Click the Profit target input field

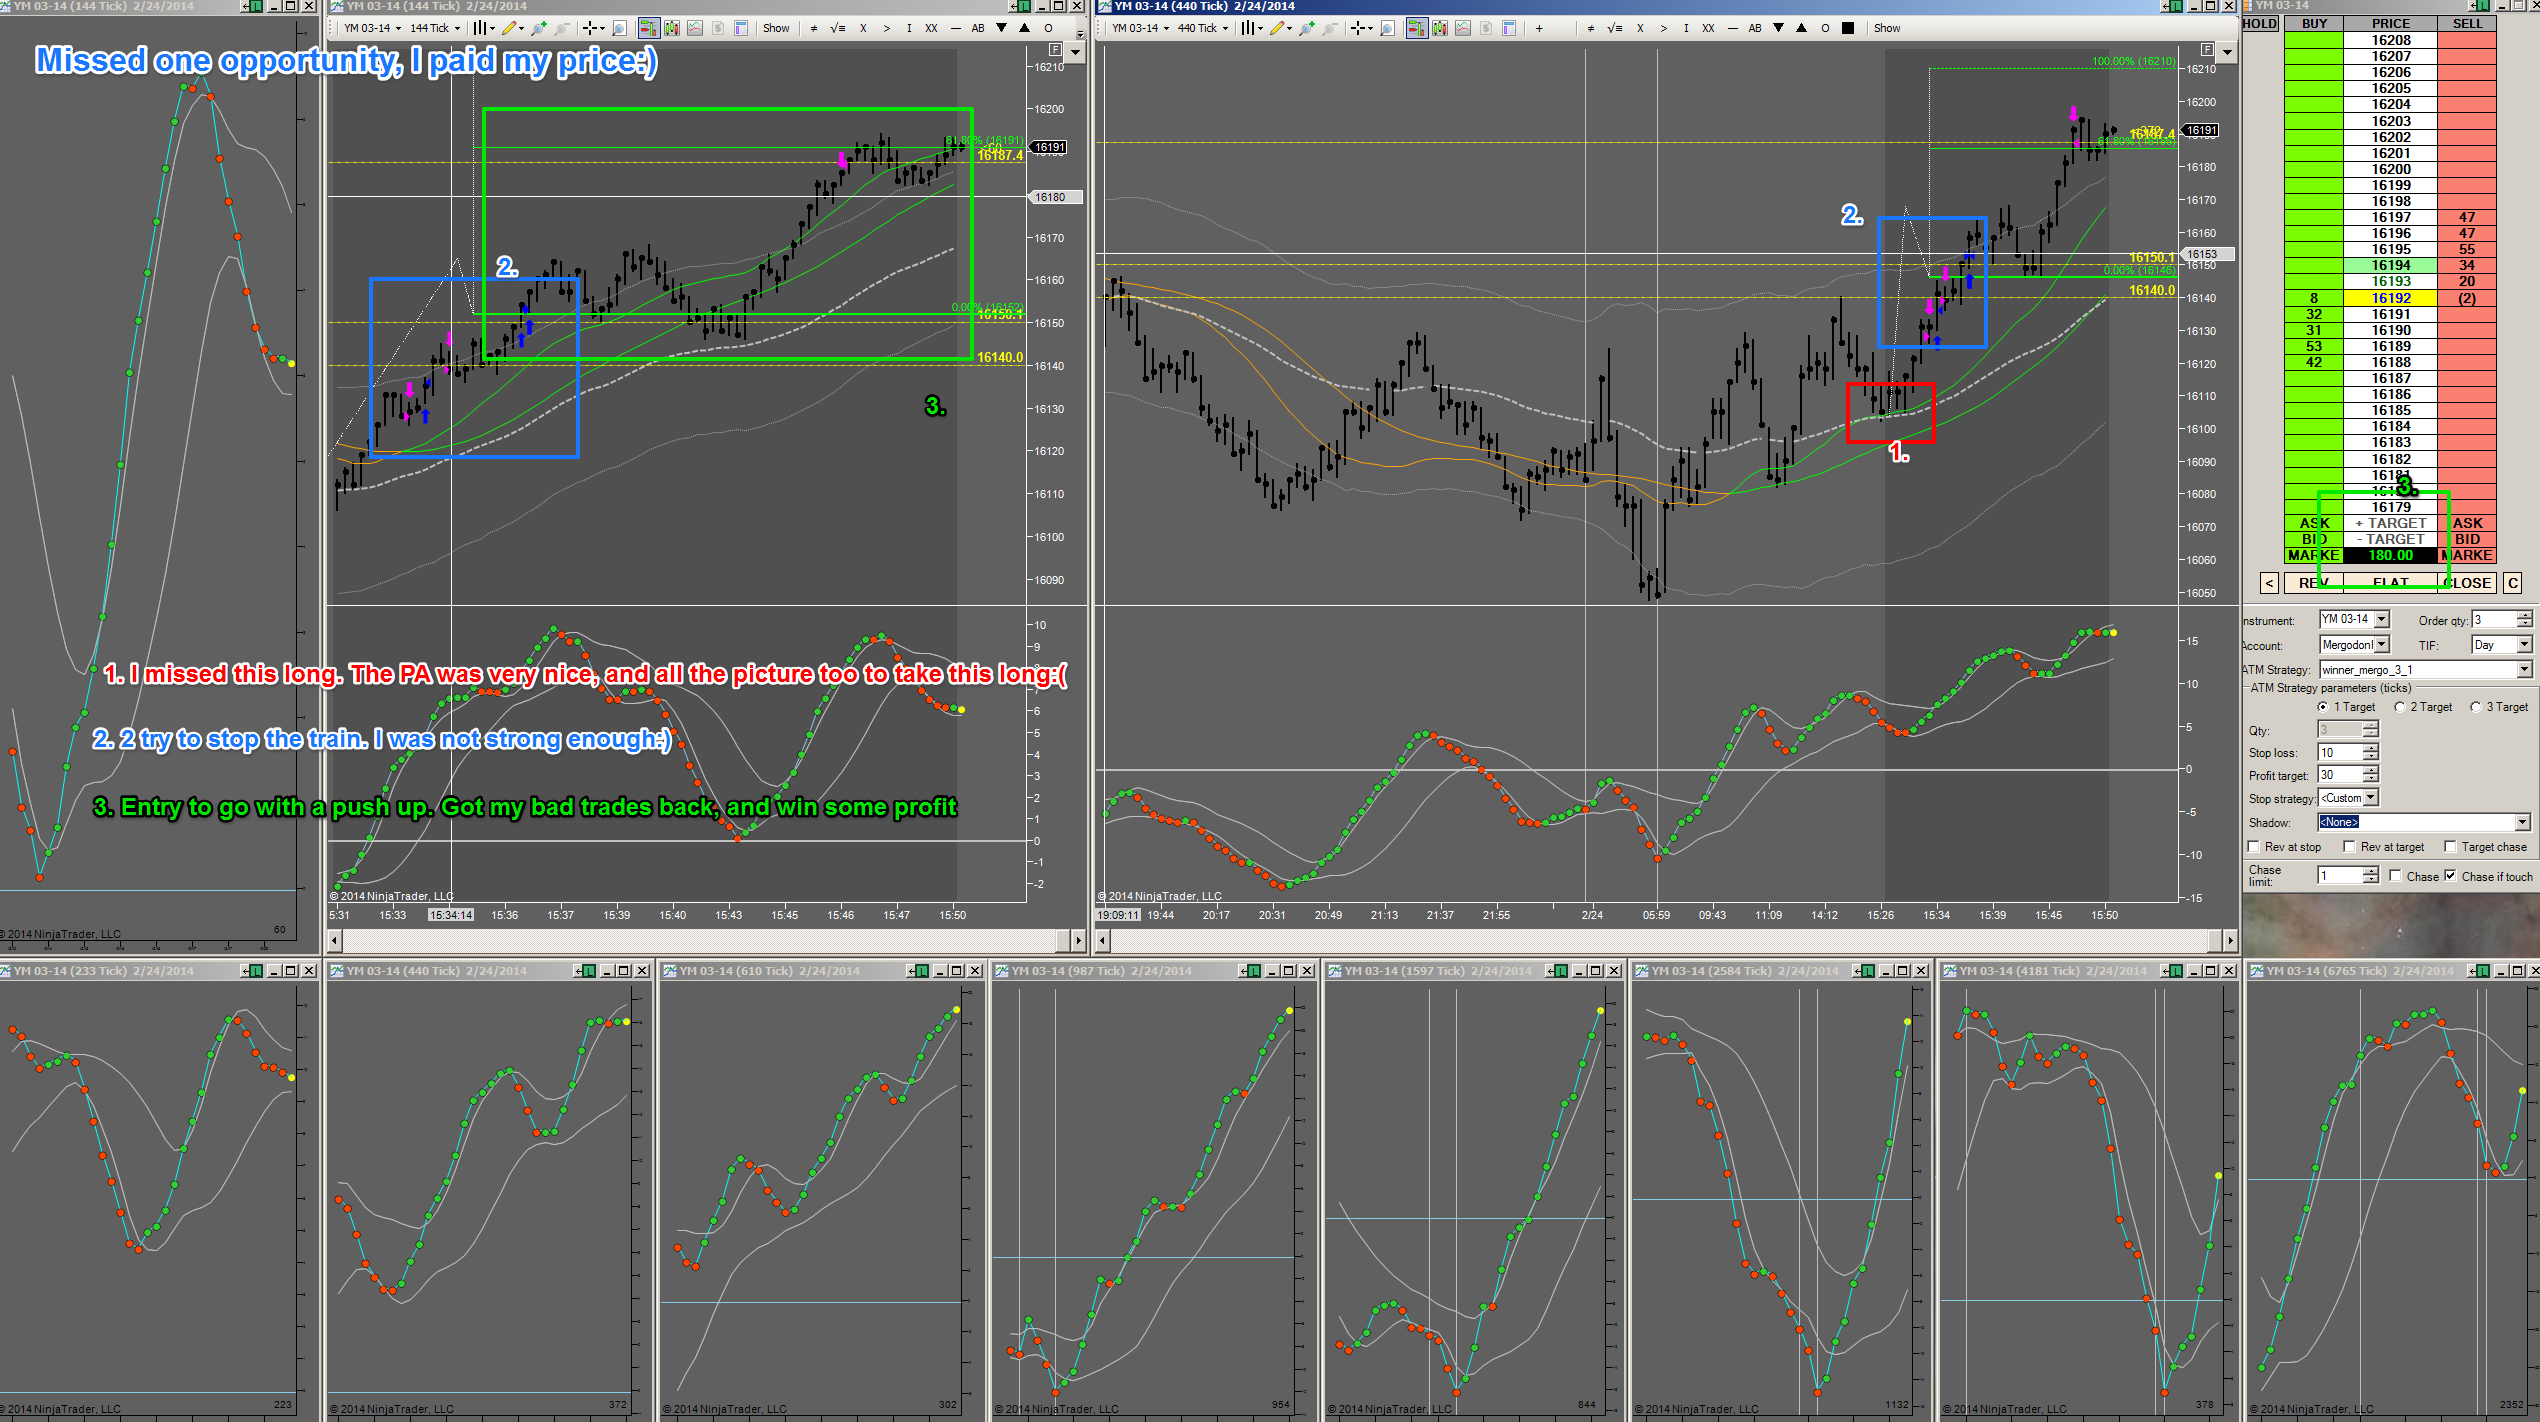point(2340,775)
